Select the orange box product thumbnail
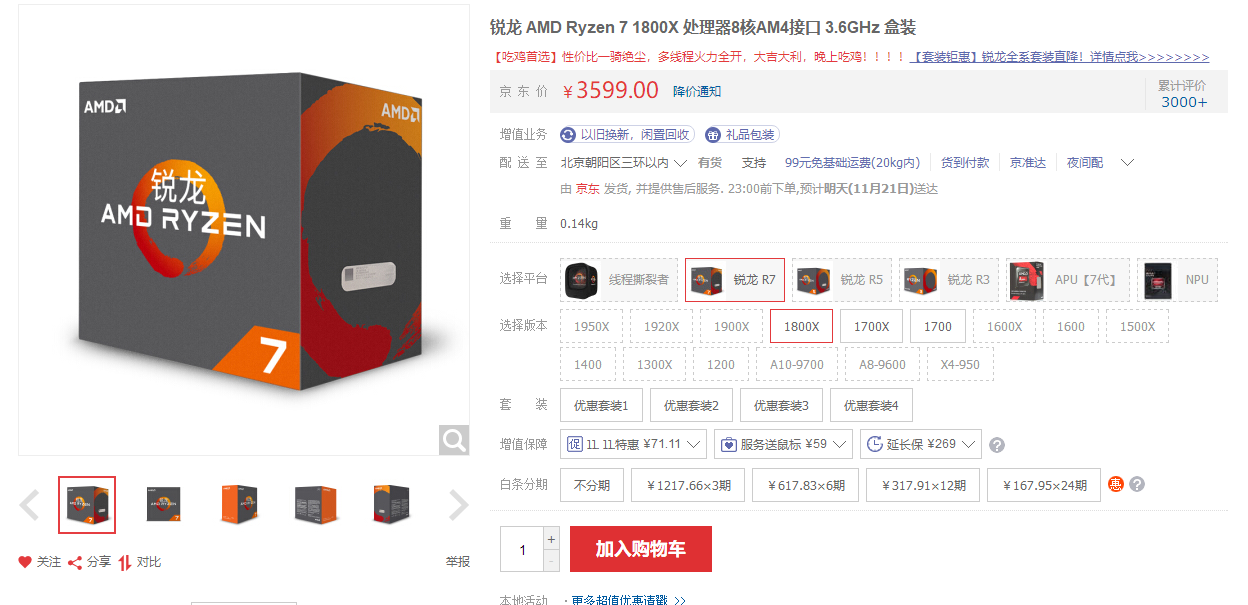Screen dimensions: 1248x605 [x=240, y=505]
